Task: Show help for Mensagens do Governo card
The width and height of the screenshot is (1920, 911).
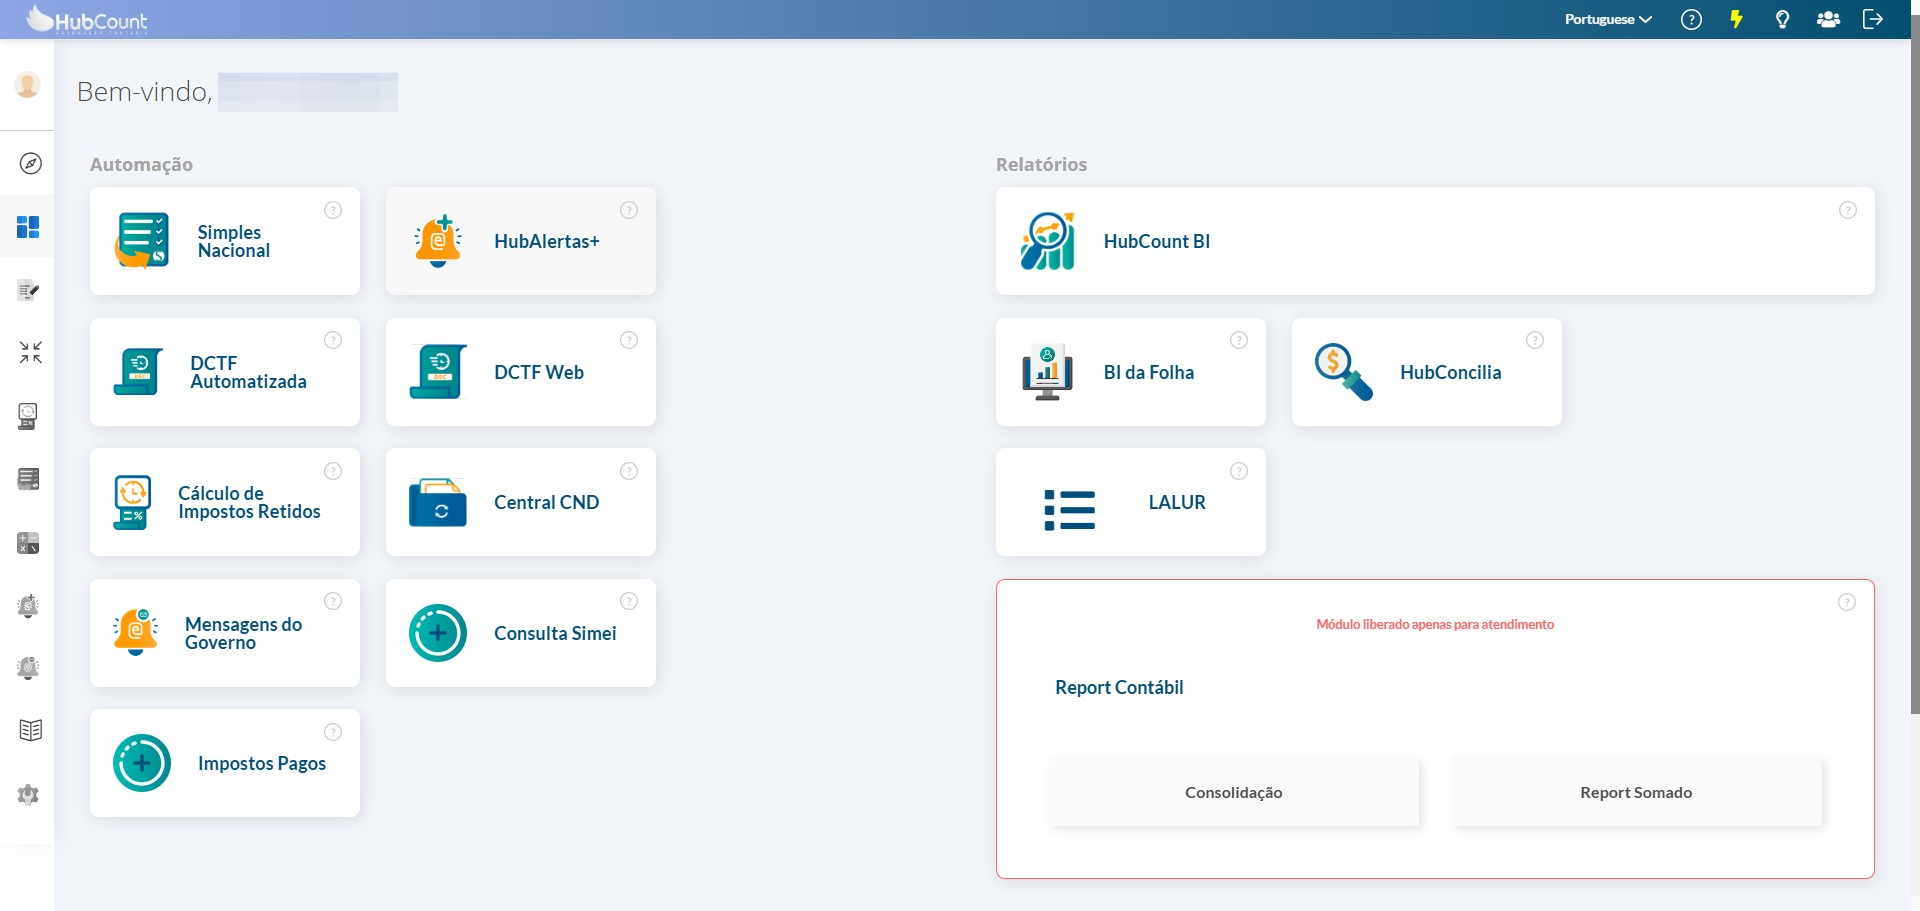Action: (x=333, y=601)
